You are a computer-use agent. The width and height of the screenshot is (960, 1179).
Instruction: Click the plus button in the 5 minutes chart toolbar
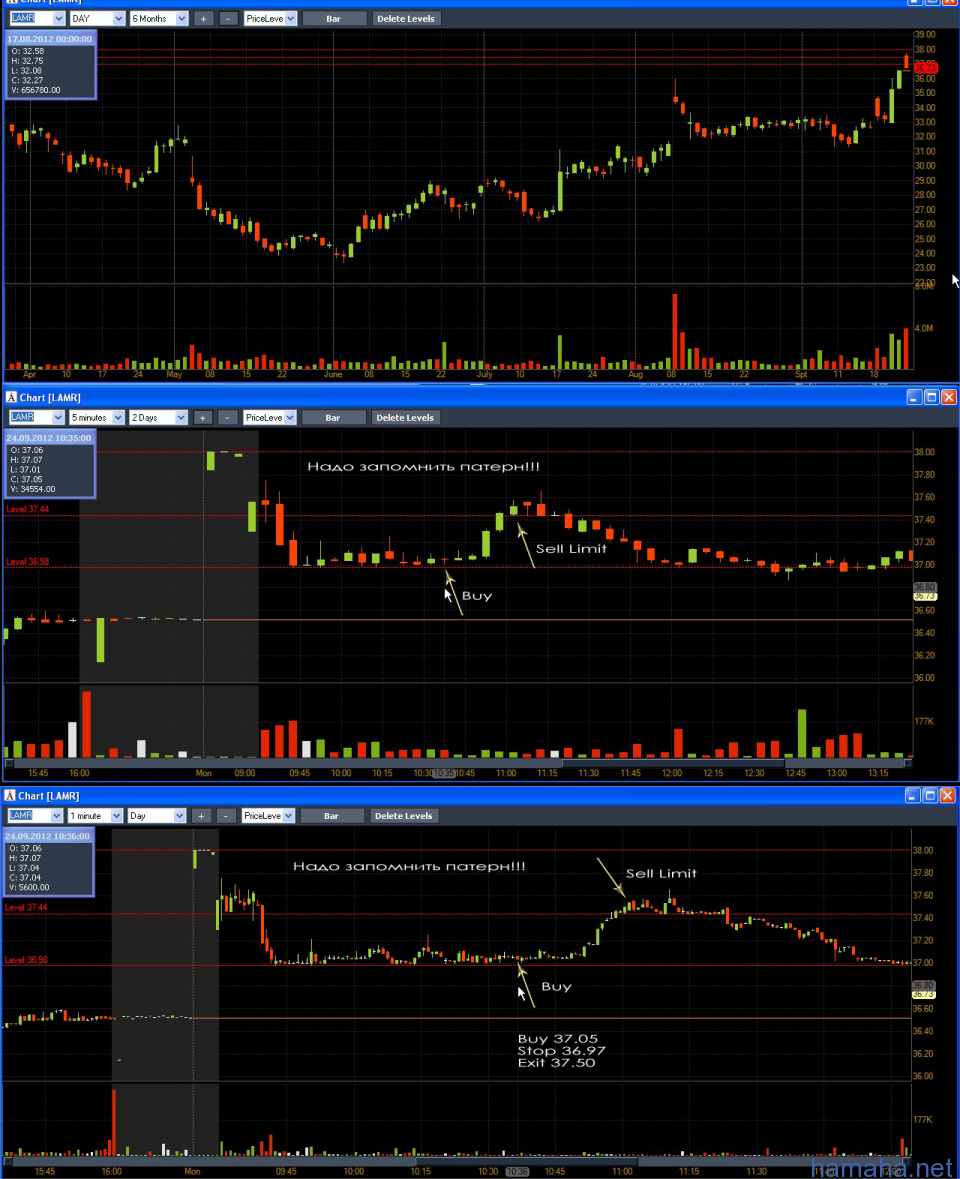coord(202,417)
